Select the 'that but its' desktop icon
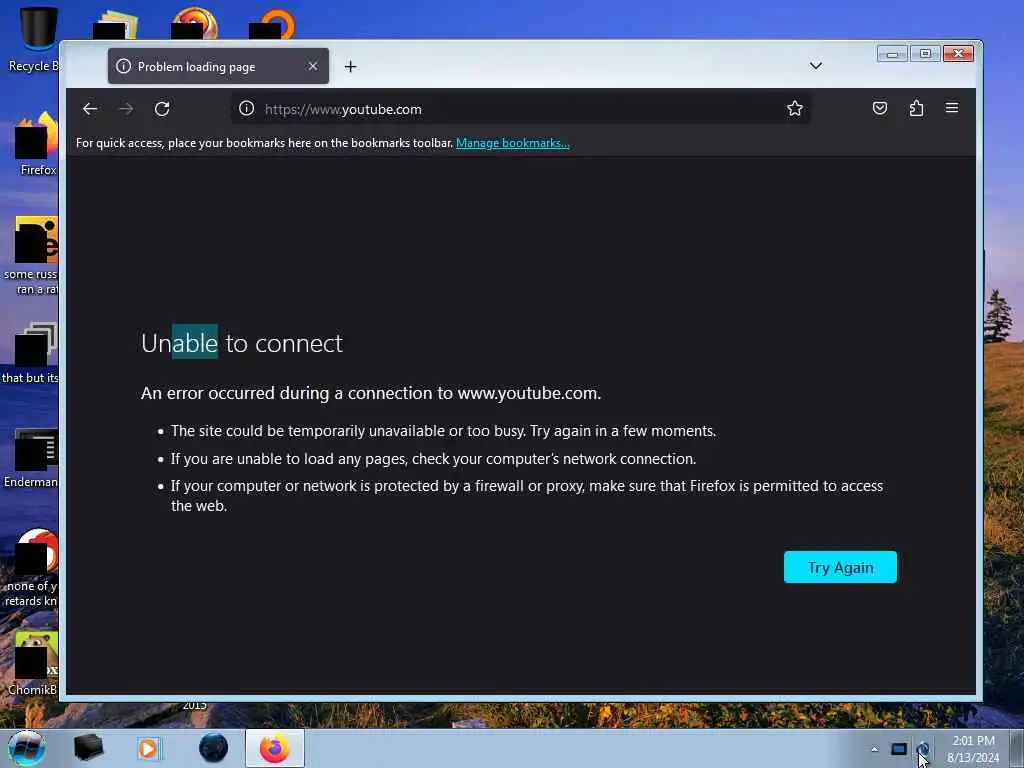The height and width of the screenshot is (768, 1024). click(x=31, y=353)
